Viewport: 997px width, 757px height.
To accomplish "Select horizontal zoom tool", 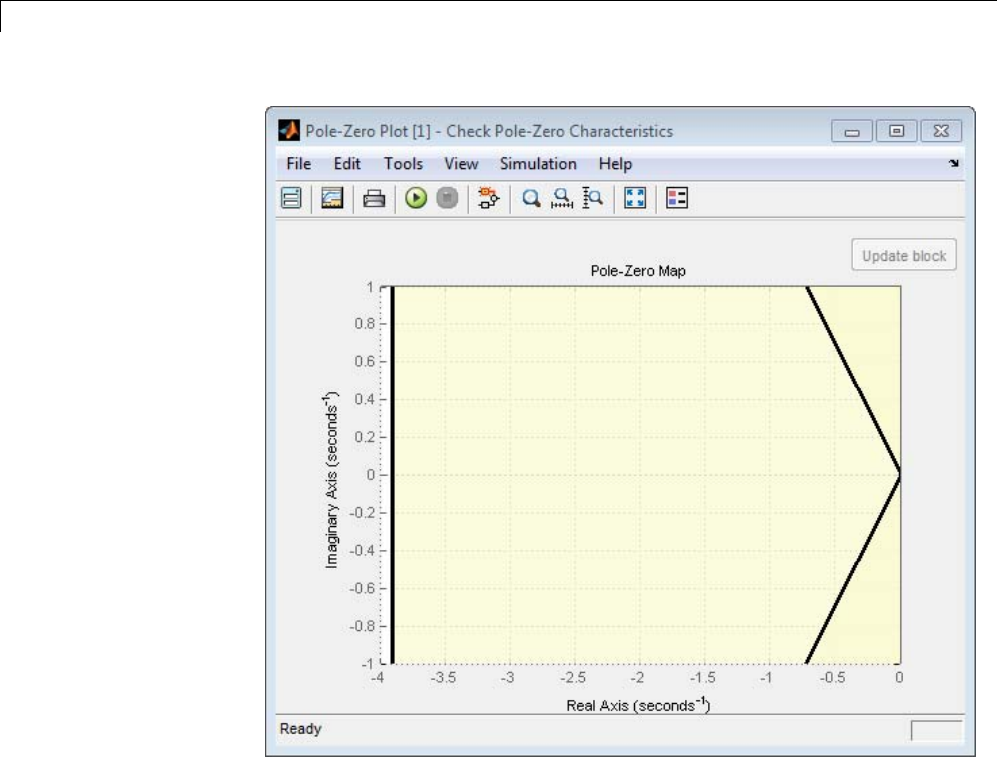I will [562, 199].
